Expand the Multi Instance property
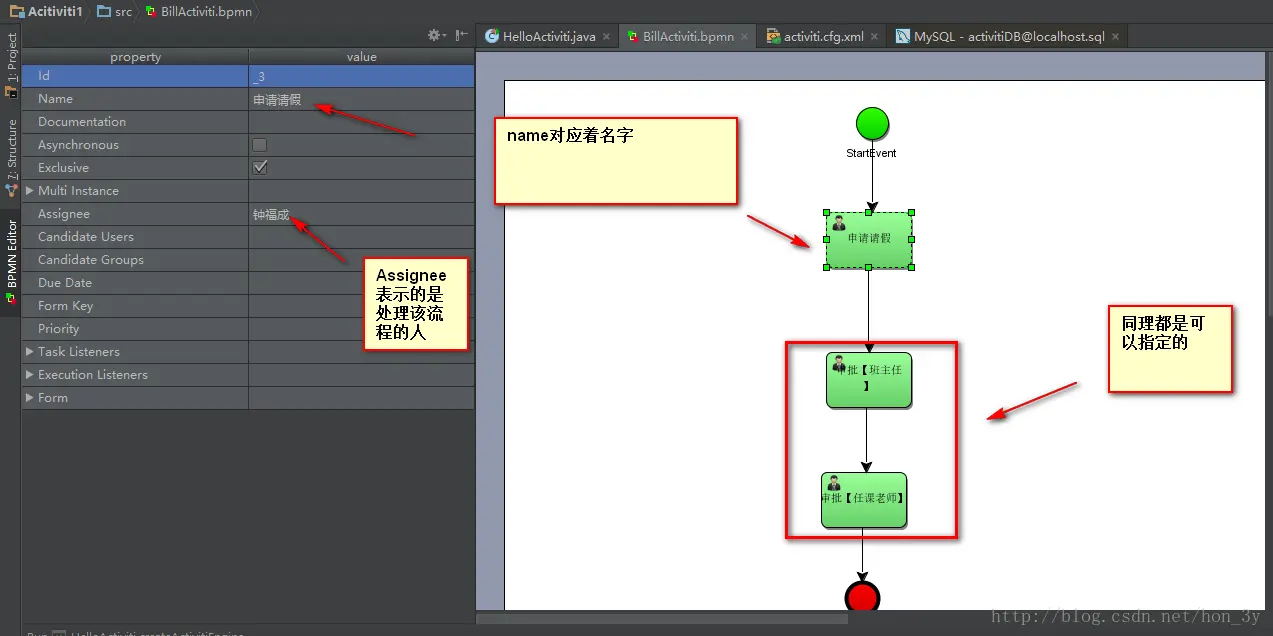This screenshot has height=636, width=1273. [x=30, y=191]
